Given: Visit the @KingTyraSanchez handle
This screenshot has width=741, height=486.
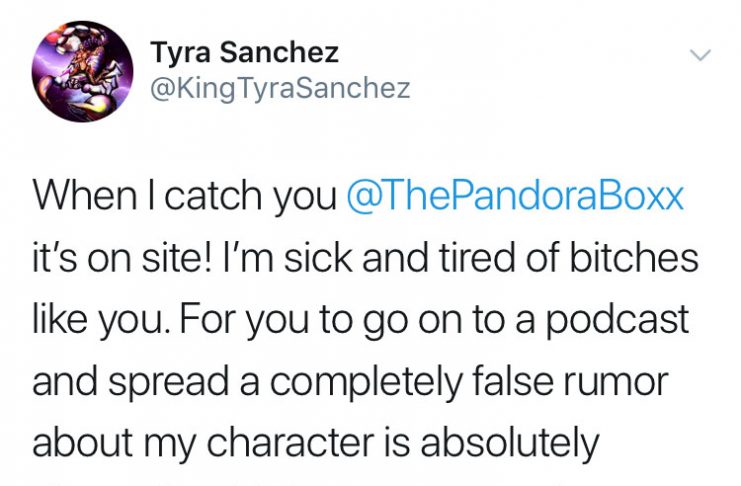Looking at the screenshot, I should (280, 88).
